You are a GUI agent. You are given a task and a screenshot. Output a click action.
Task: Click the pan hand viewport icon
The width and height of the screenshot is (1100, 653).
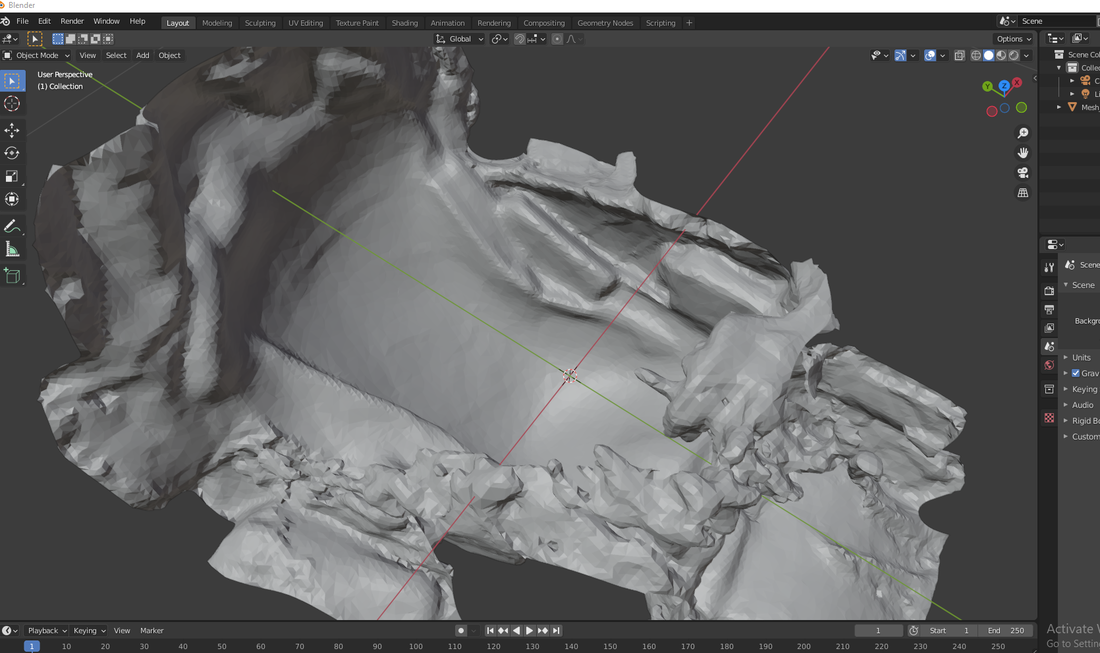[x=1023, y=153]
